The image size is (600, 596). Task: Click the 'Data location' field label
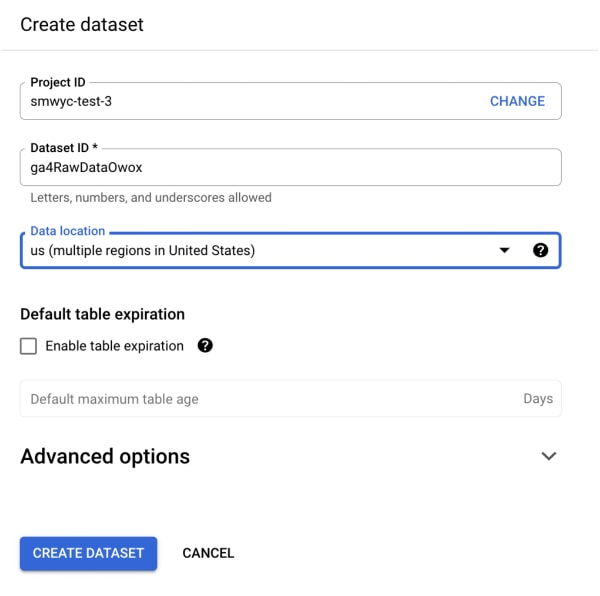coord(67,231)
